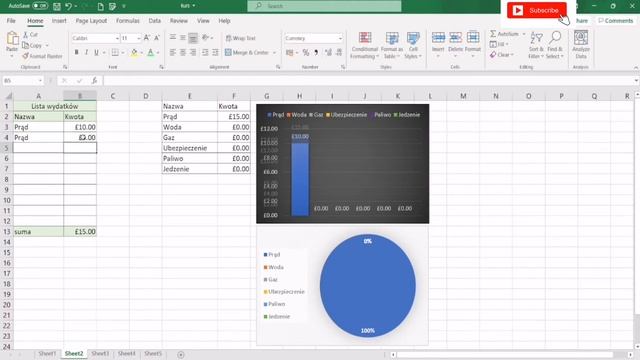Open Sort & Filter menu

coord(536,45)
